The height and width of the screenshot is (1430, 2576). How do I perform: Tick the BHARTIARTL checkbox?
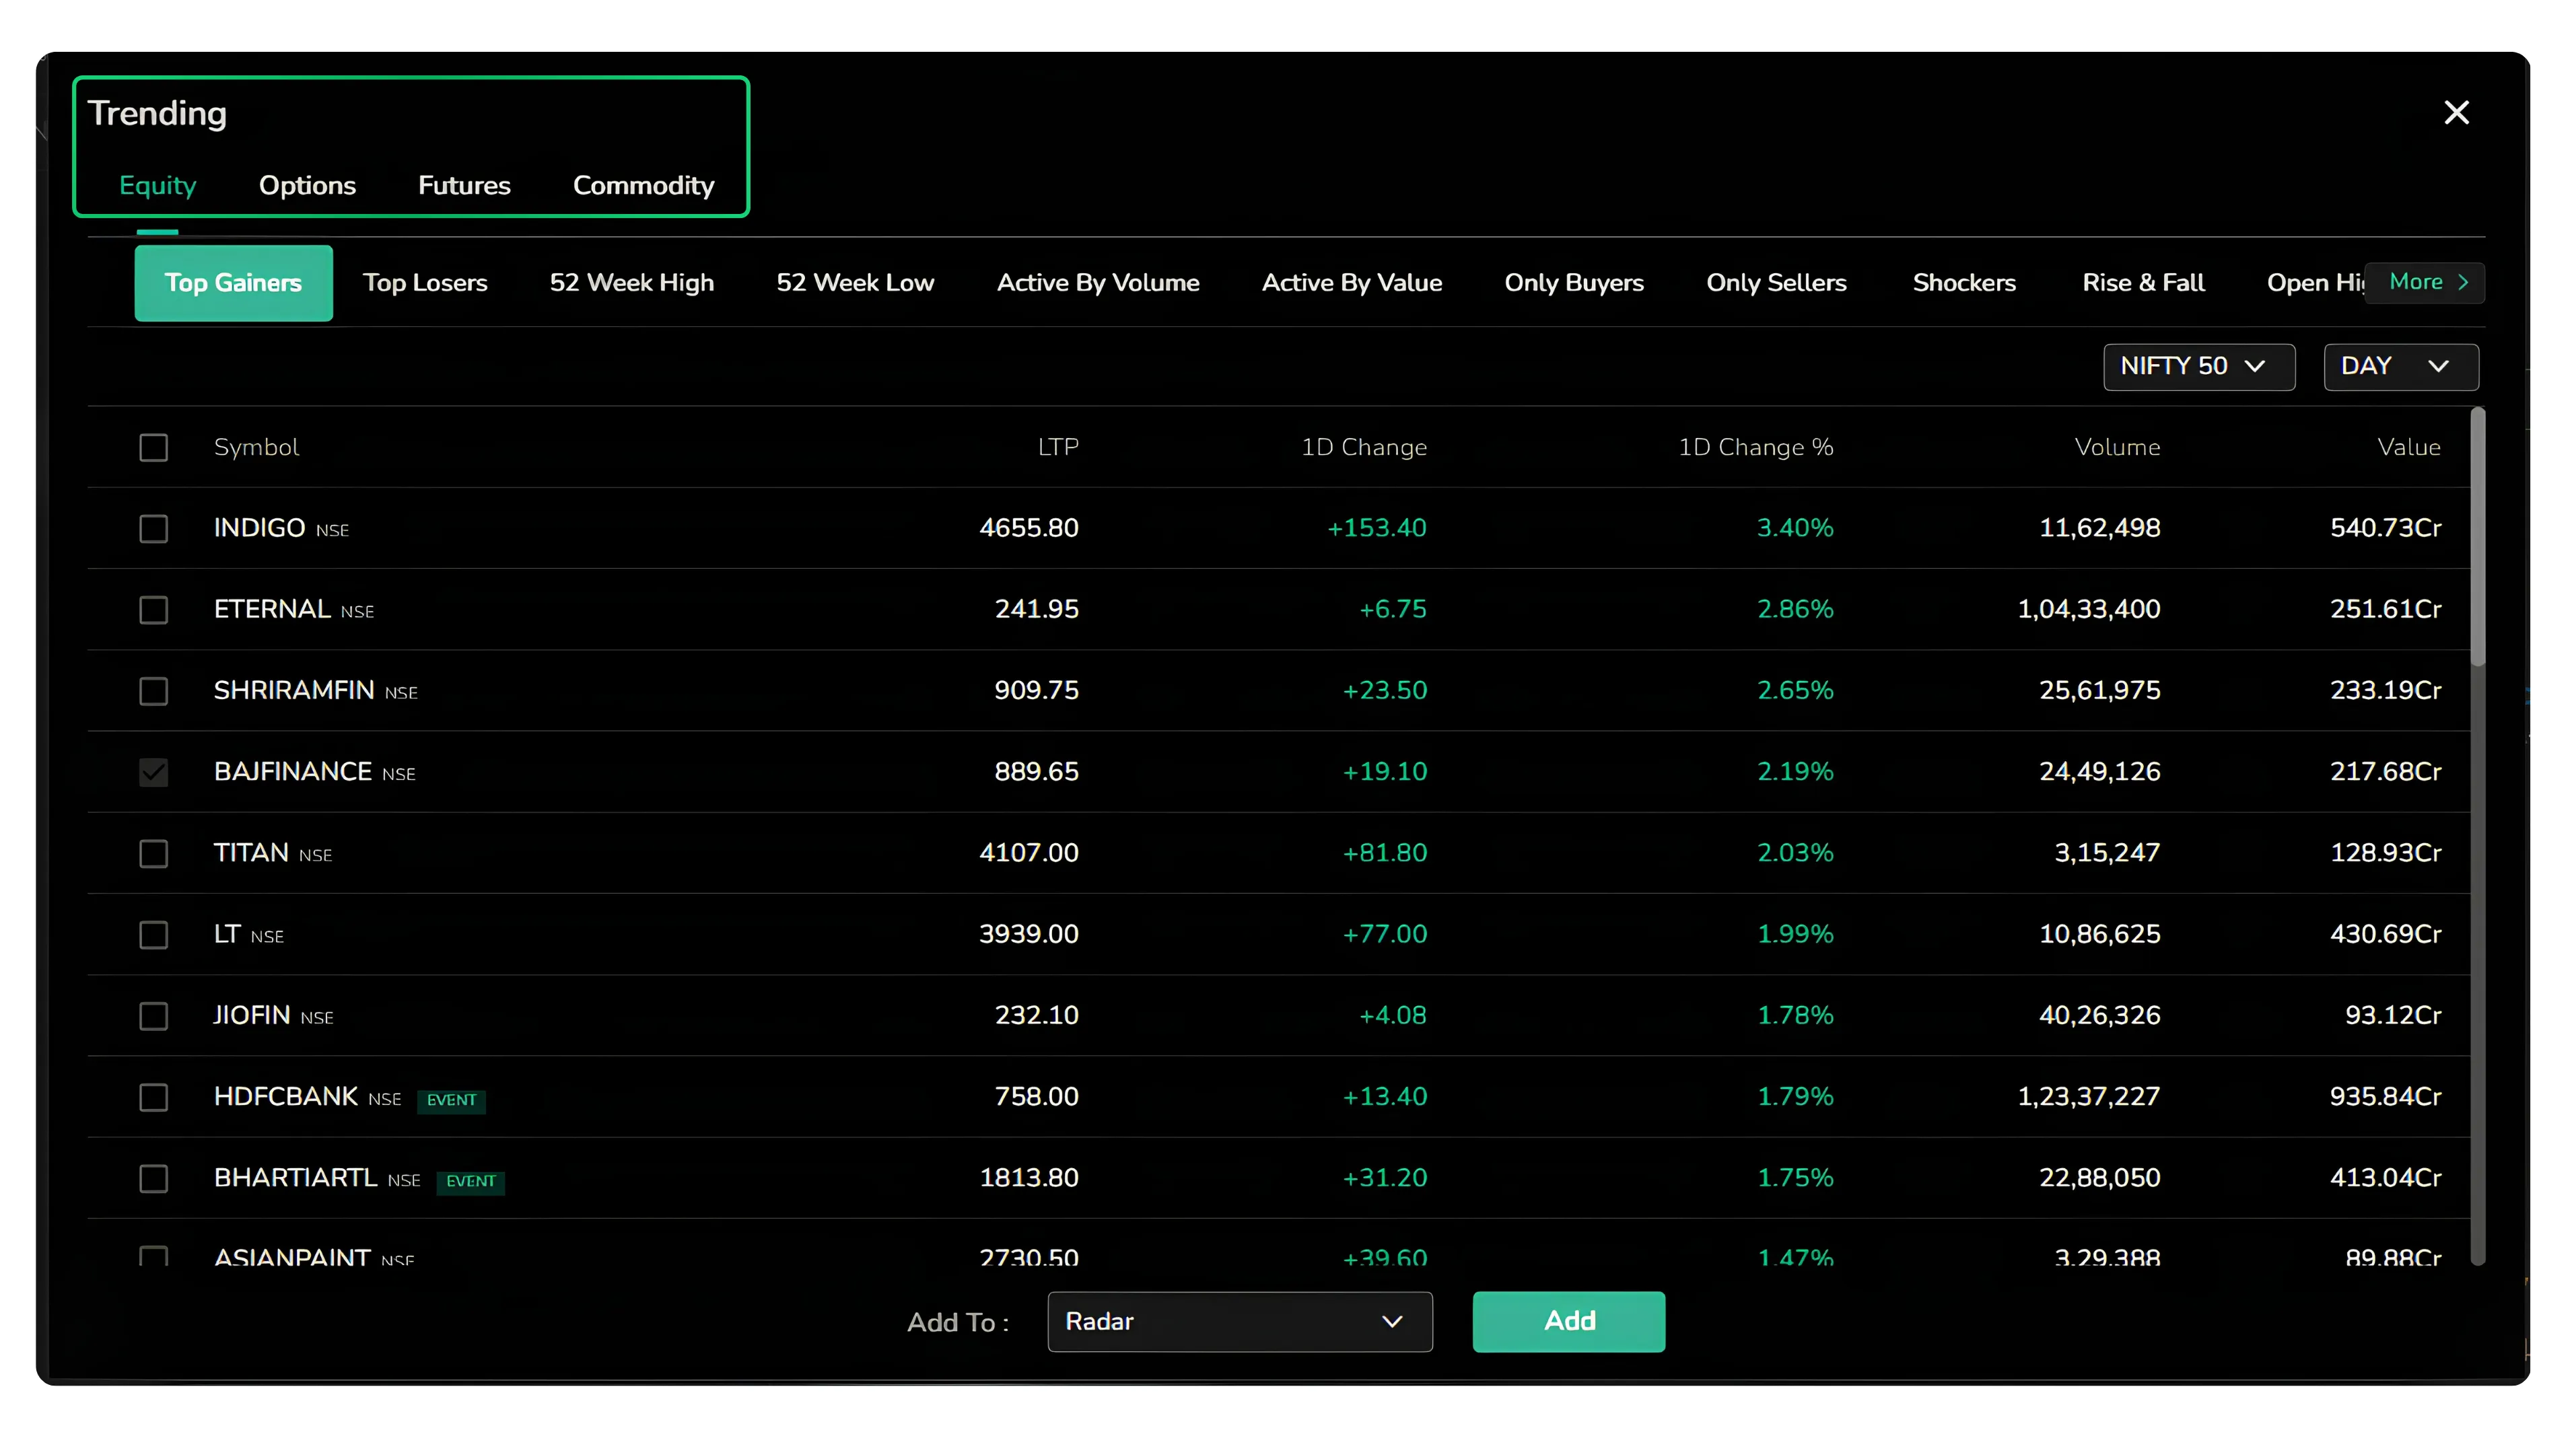(153, 1178)
